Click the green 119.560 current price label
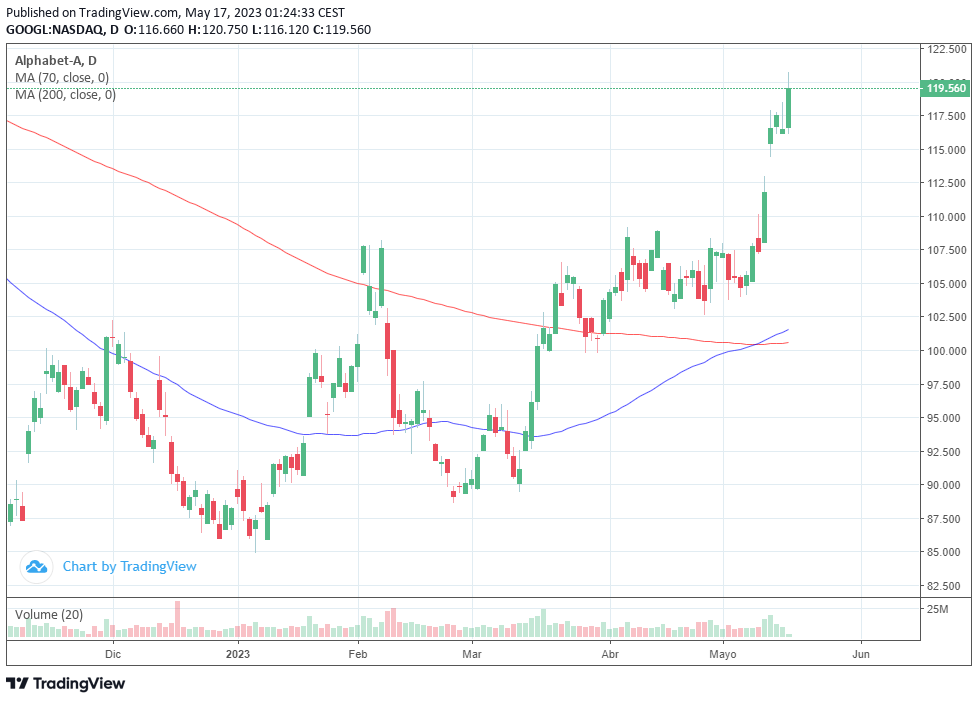Screen dimensions: 978x702 click(946, 88)
